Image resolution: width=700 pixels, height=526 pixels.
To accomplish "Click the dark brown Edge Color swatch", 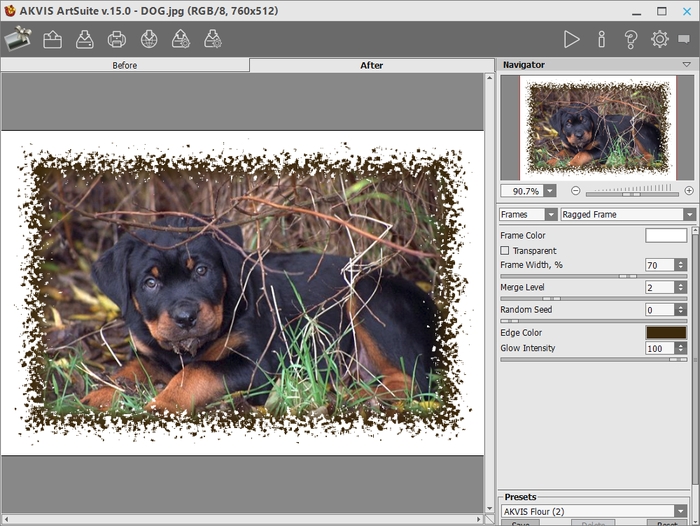I will click(666, 333).
